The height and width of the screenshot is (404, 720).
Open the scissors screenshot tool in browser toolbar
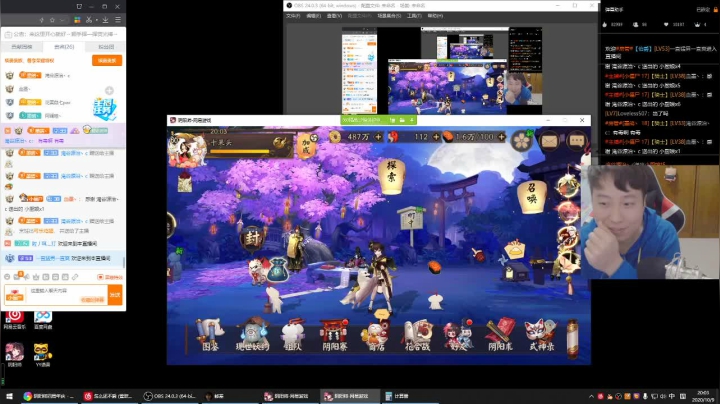click(89, 20)
